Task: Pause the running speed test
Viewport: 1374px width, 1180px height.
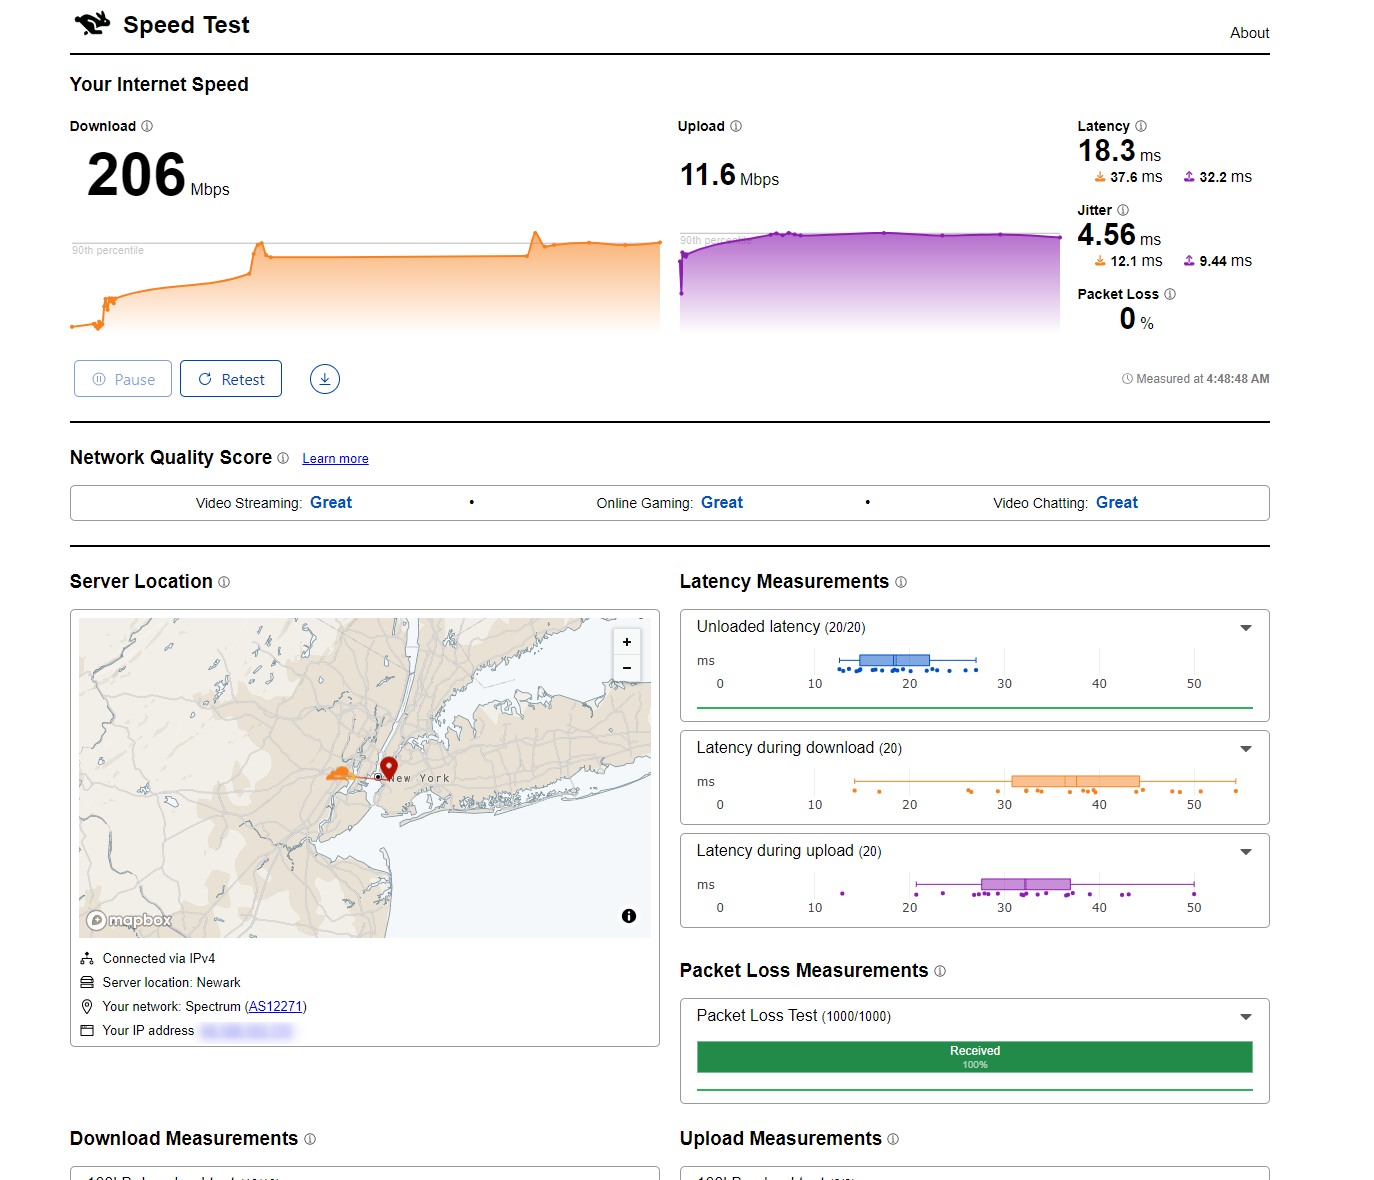Action: point(123,379)
